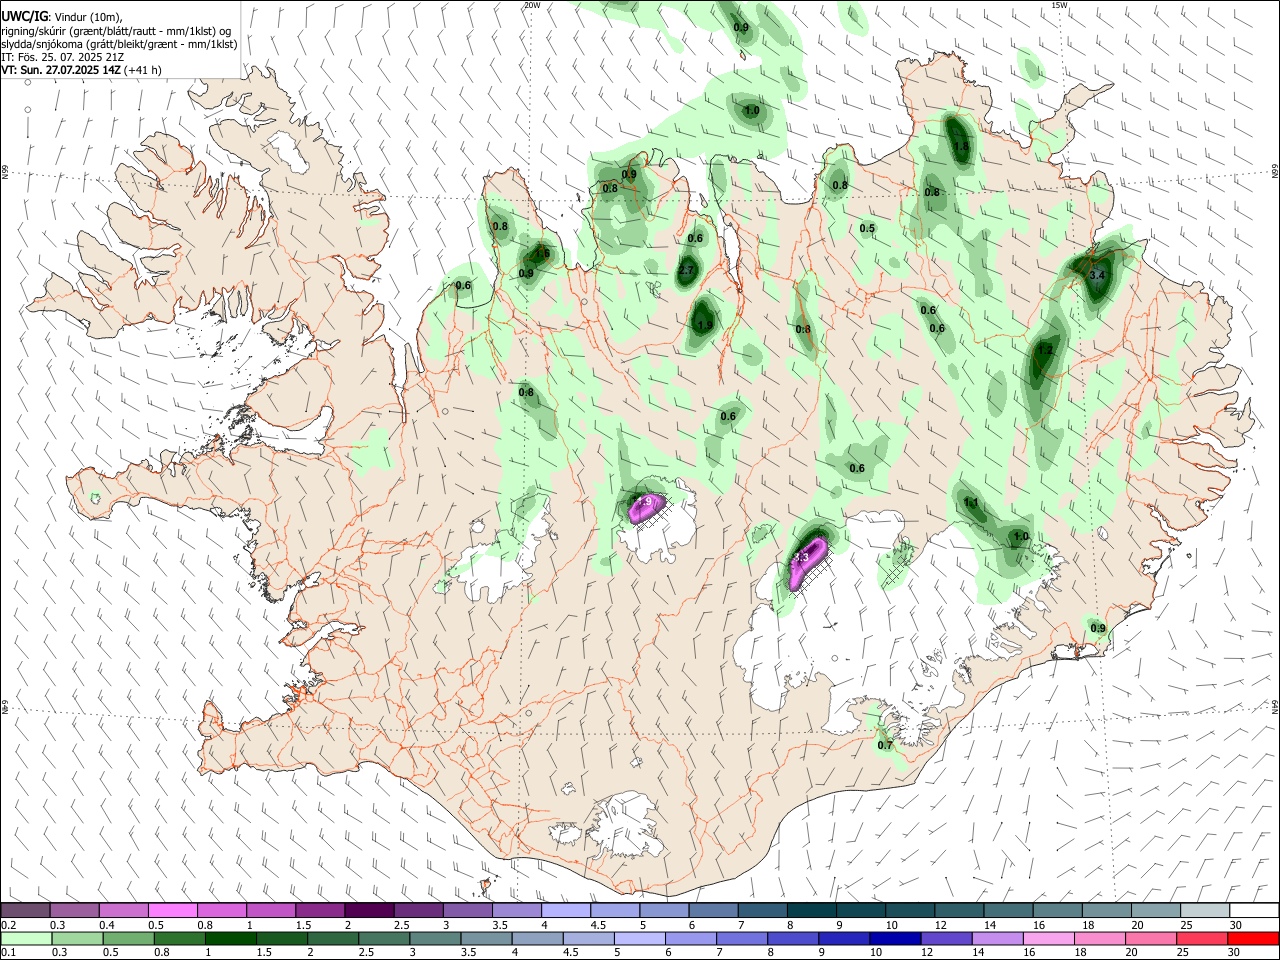Click the darkest green rain swatch between 1 and 1.5
Image resolution: width=1280 pixels, height=960 pixels.
coord(230,938)
